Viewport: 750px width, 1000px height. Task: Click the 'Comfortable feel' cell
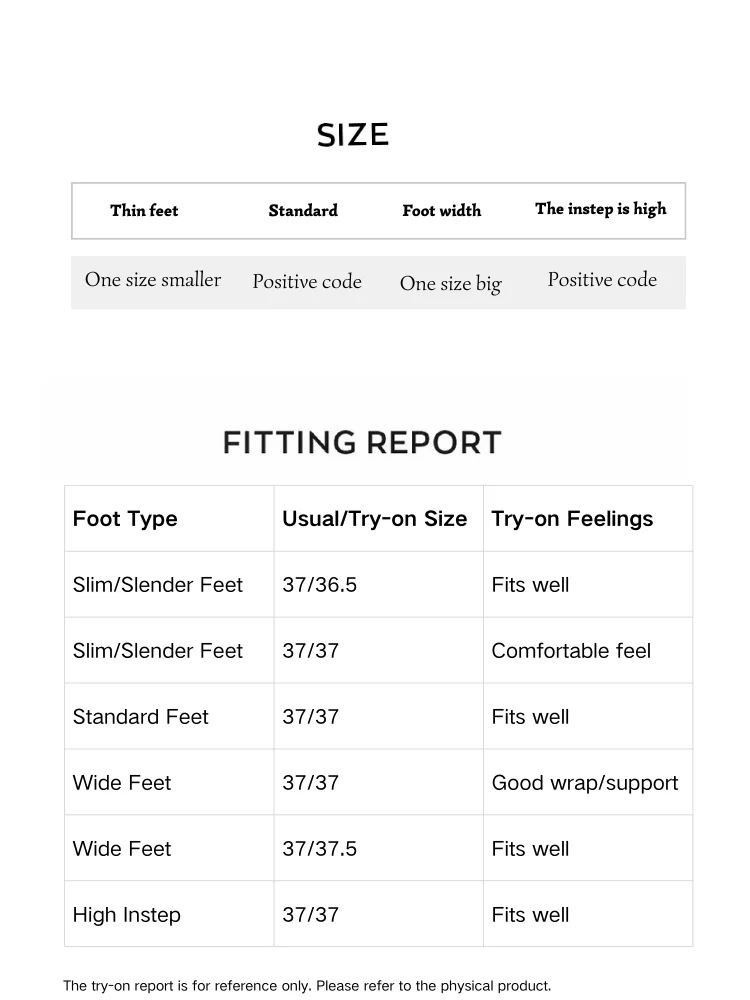coord(571,651)
